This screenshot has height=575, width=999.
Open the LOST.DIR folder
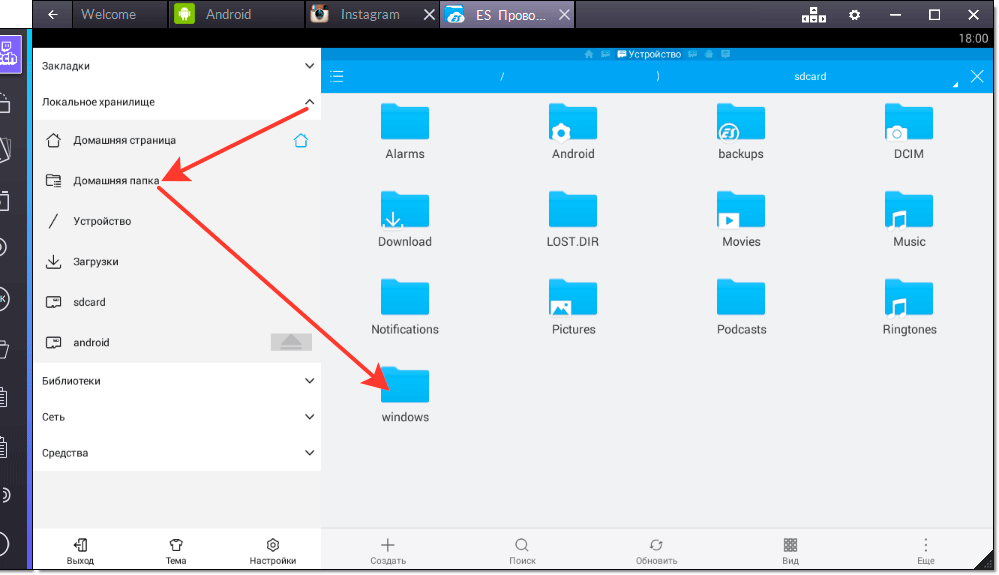(573, 220)
